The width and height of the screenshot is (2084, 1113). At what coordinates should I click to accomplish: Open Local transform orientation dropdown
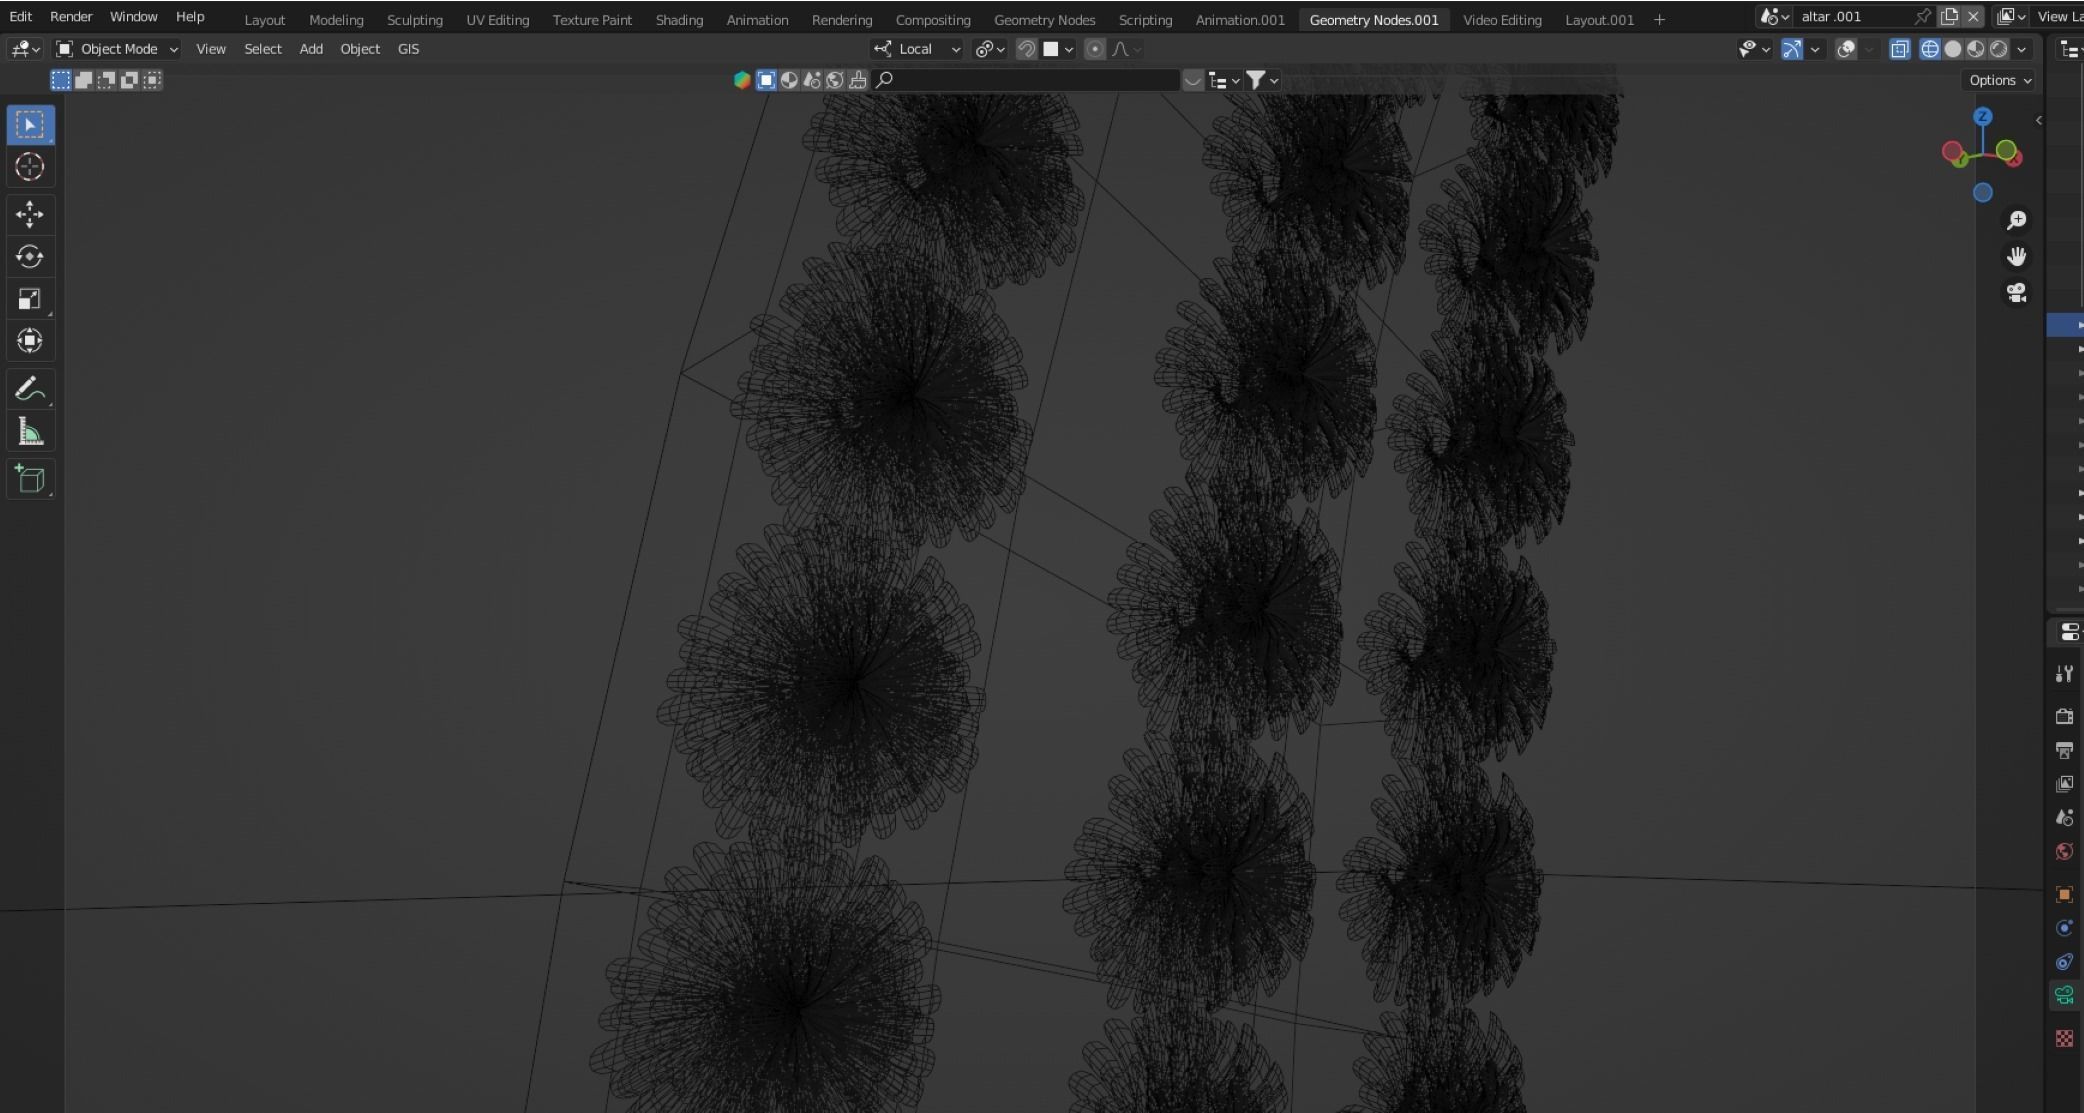pyautogui.click(x=917, y=49)
